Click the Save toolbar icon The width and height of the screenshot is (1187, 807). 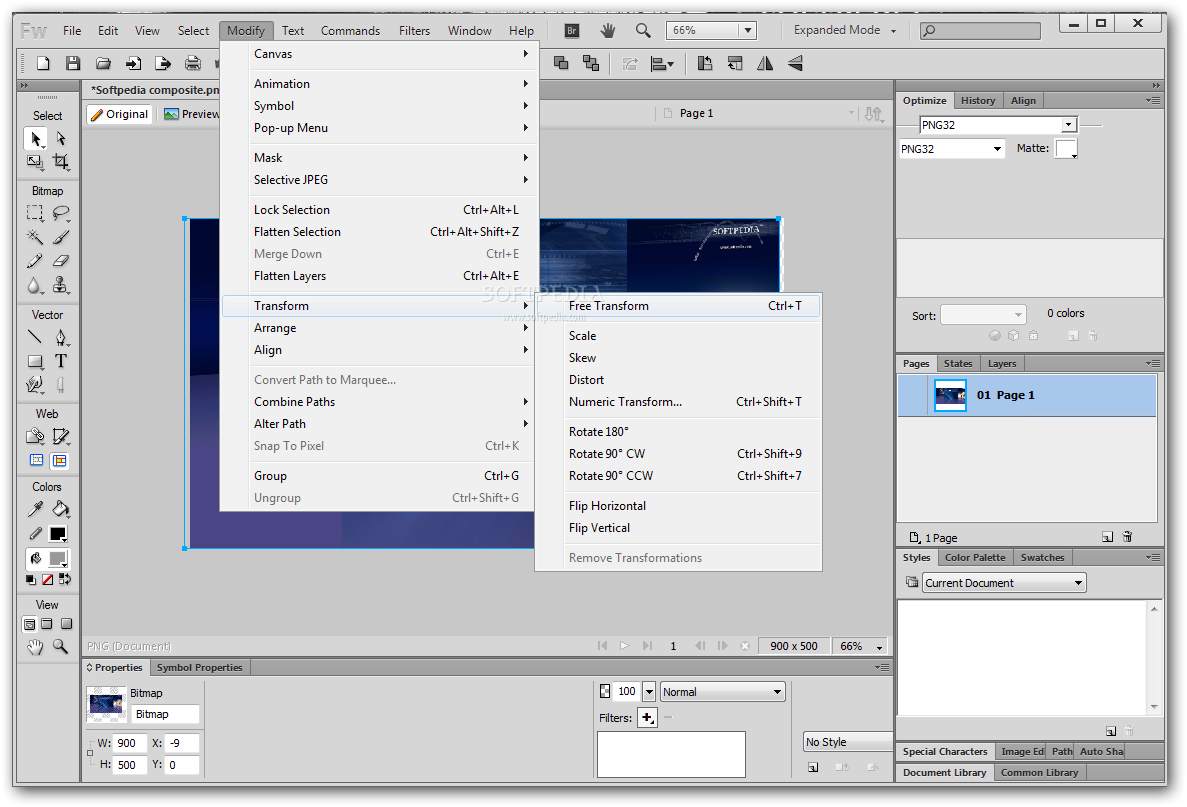coord(73,64)
